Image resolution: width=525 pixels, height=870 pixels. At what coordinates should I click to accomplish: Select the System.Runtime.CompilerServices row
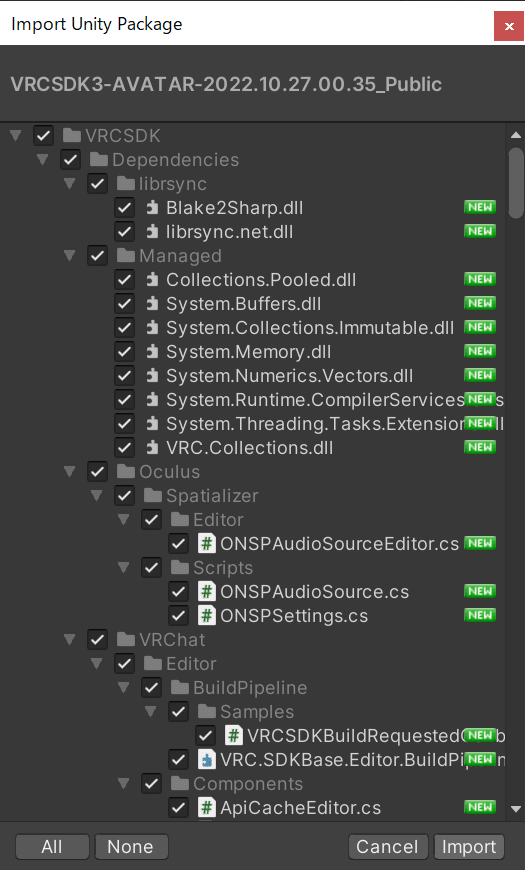tap(253, 399)
